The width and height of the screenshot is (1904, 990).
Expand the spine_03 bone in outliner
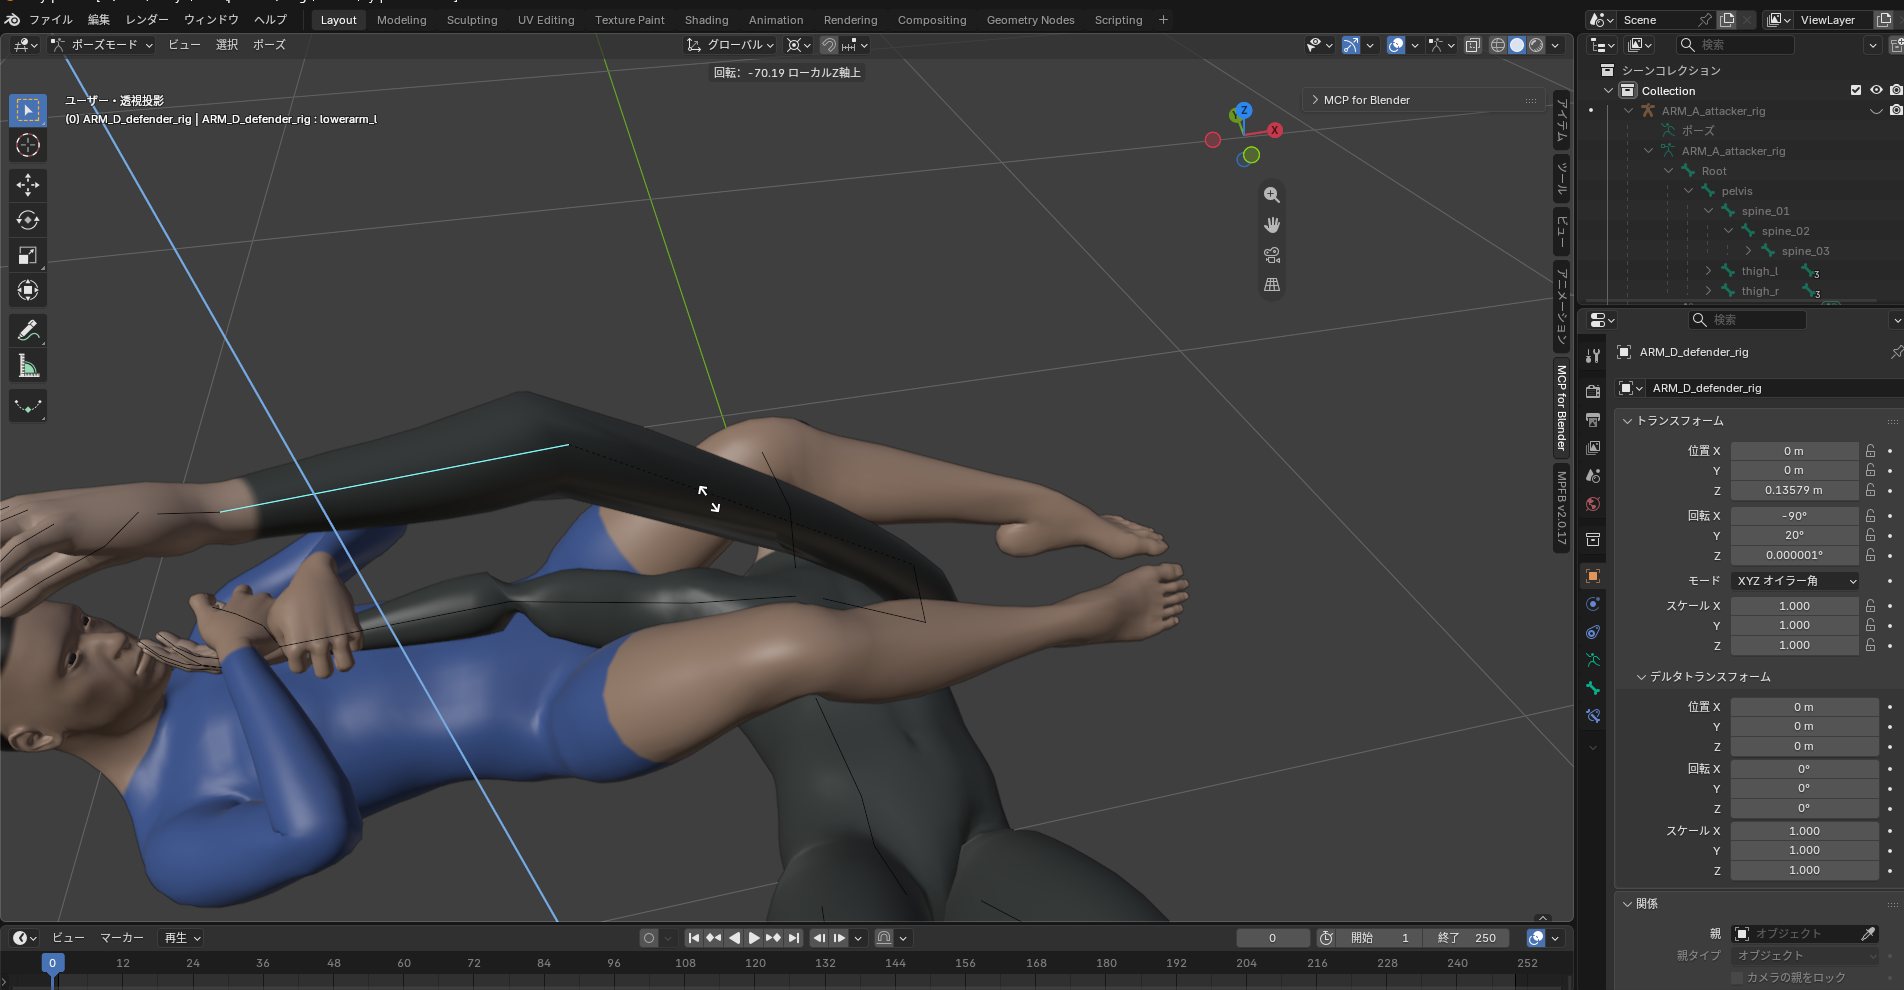tap(1747, 251)
